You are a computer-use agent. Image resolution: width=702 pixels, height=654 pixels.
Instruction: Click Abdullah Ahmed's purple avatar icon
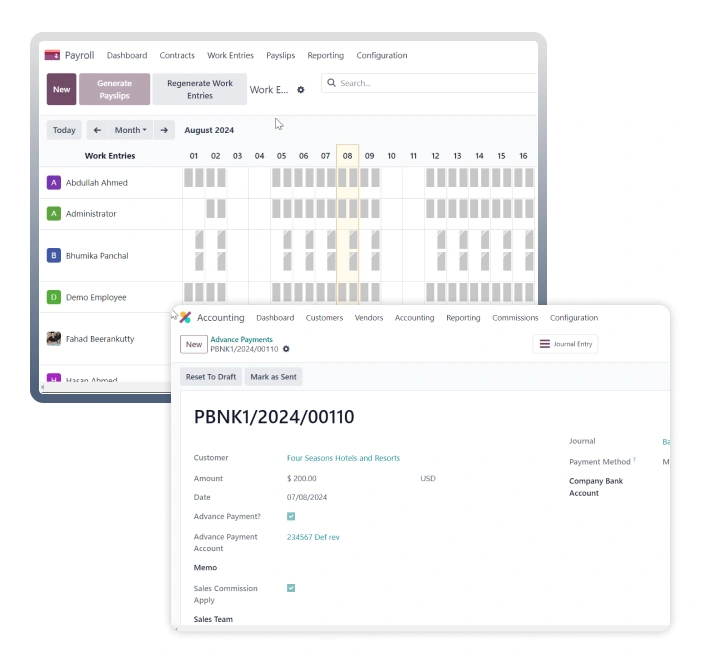[x=54, y=183]
